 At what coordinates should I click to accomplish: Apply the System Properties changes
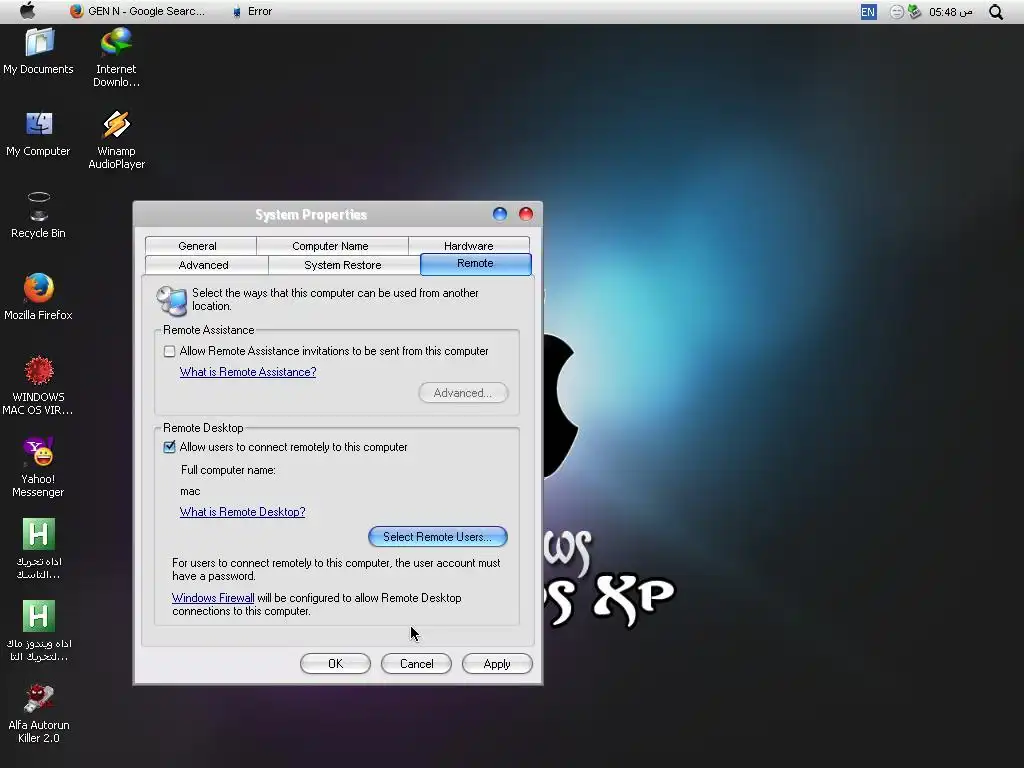497,664
